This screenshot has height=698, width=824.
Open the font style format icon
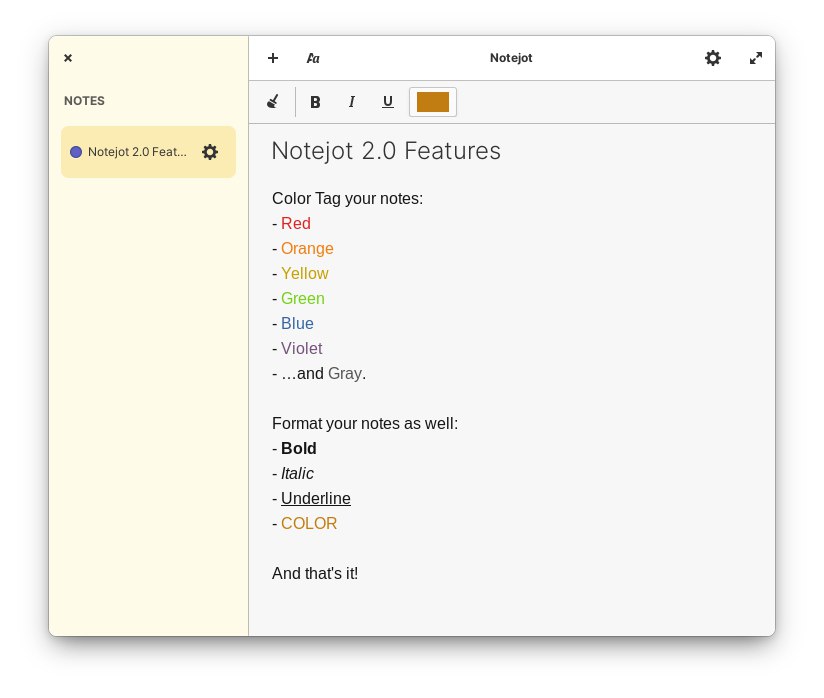click(313, 58)
